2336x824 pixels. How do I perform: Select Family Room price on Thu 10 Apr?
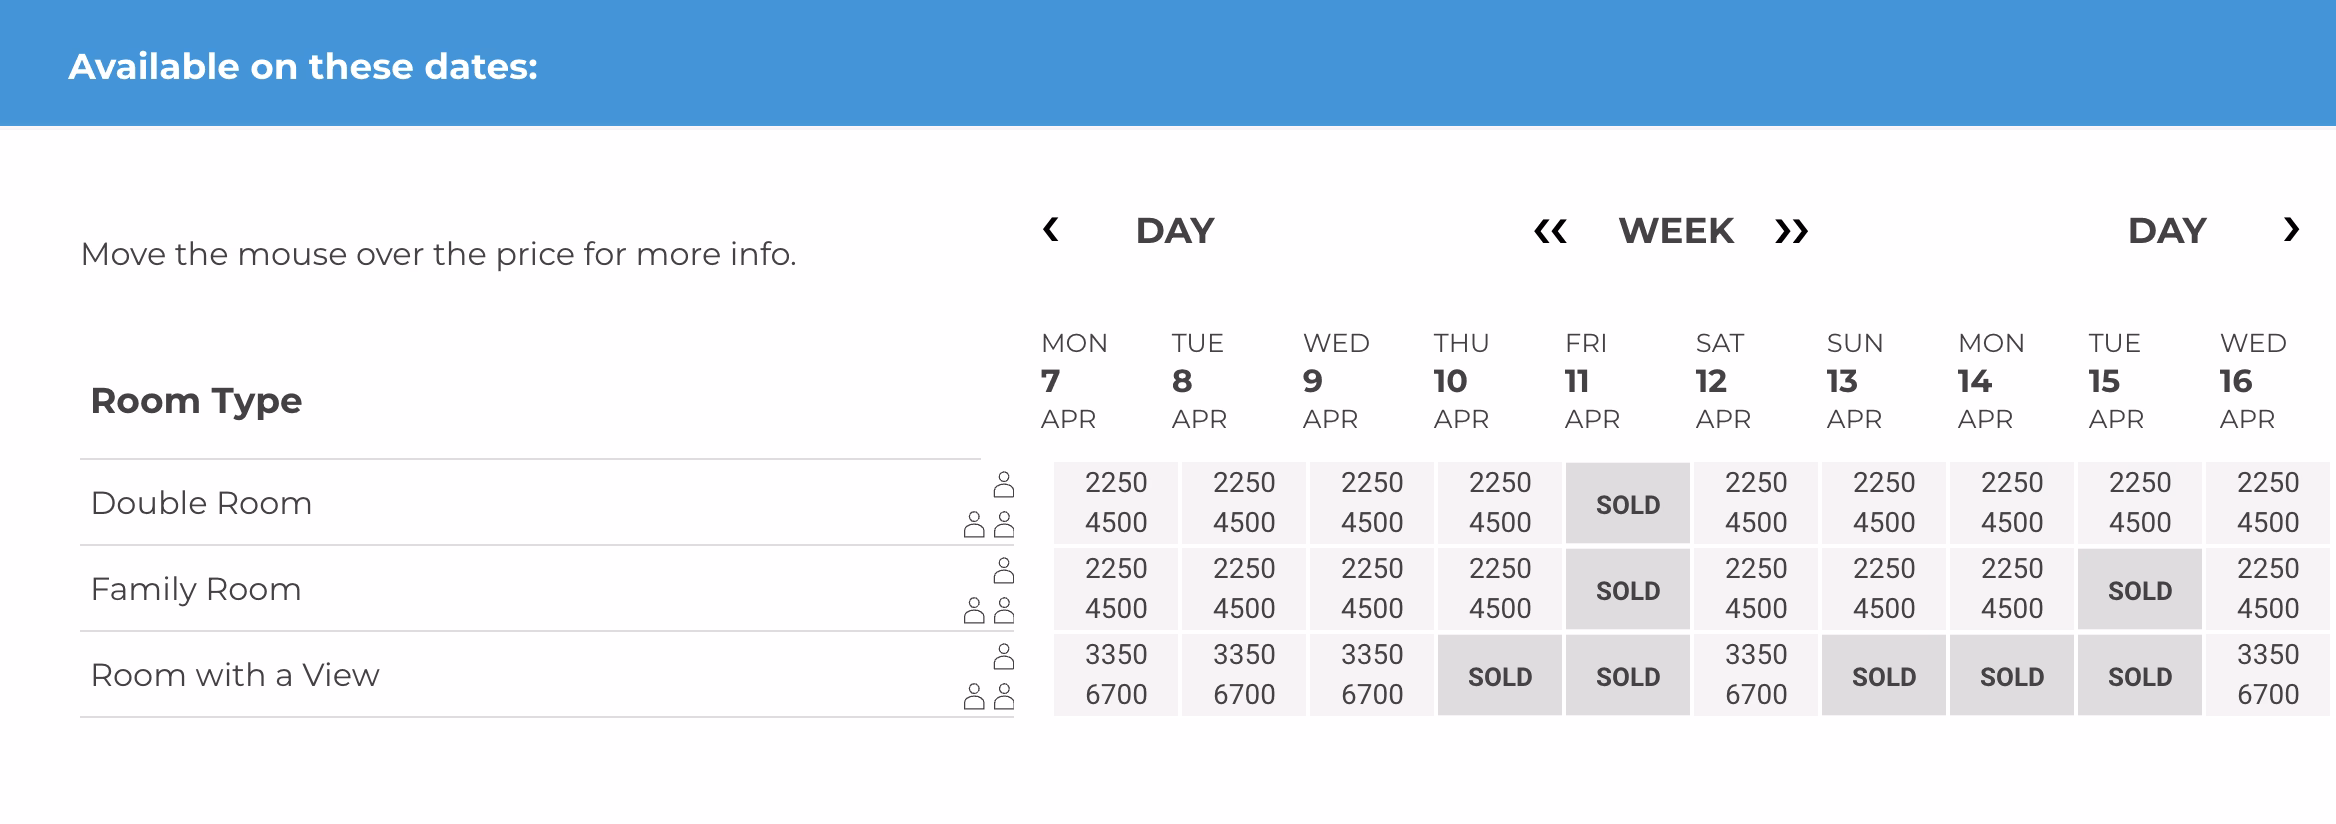coord(1500,589)
